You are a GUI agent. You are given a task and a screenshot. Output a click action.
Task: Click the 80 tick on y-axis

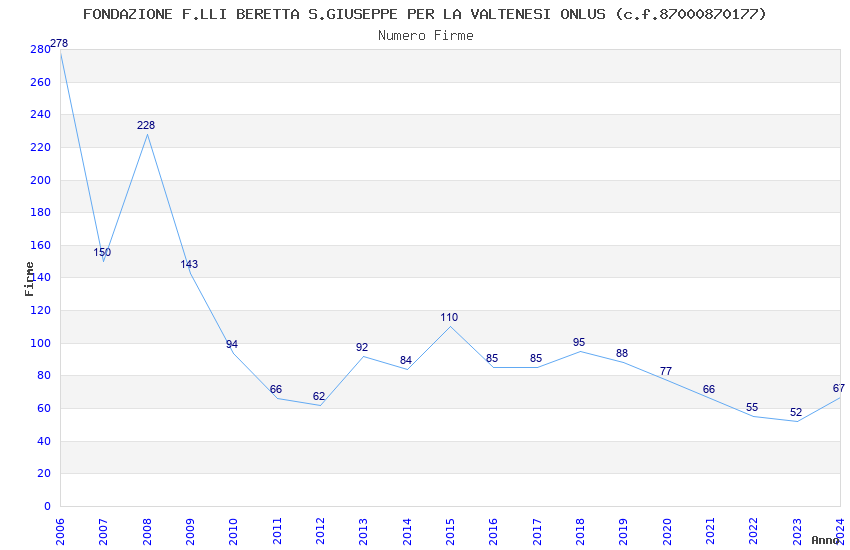tap(44, 376)
